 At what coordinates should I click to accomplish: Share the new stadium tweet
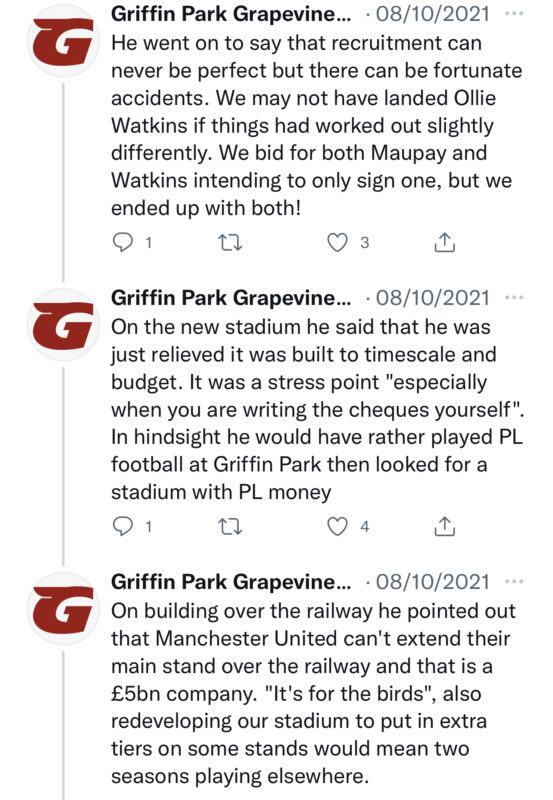tap(444, 526)
